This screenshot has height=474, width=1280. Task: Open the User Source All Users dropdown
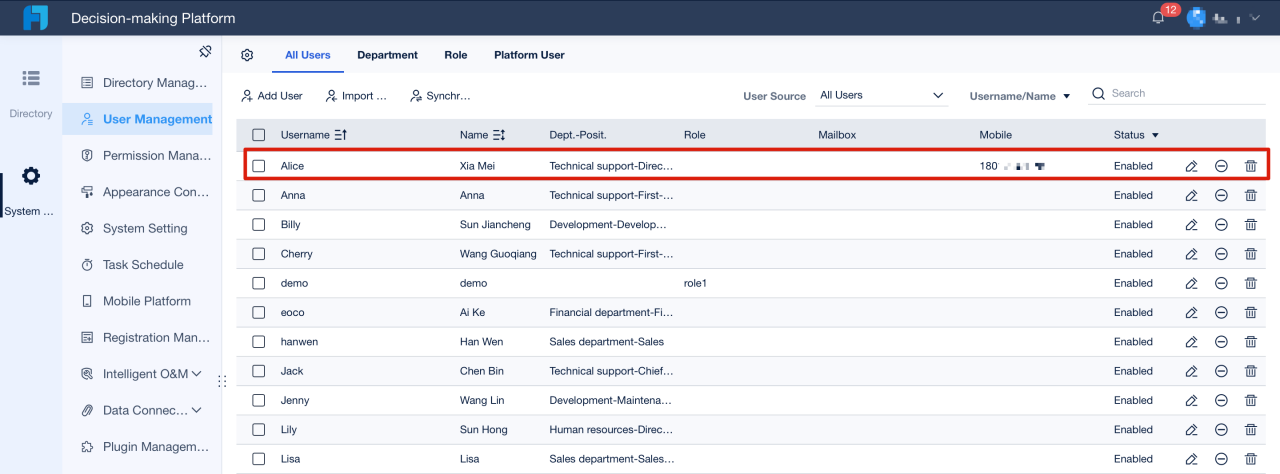[x=881, y=95]
